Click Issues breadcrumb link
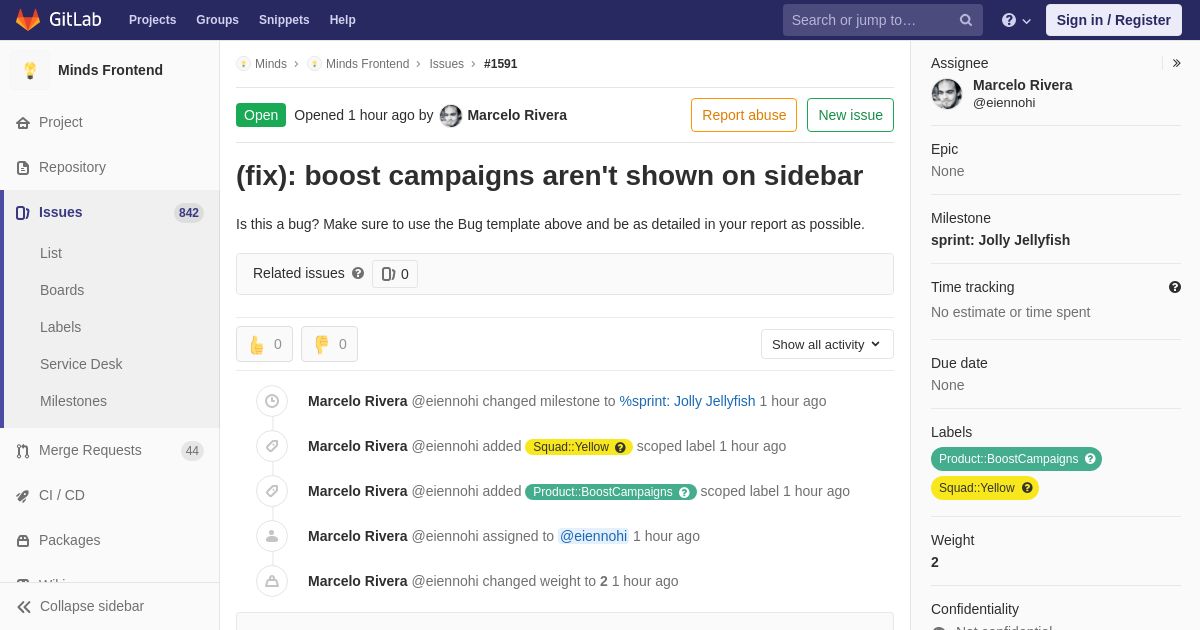 446,64
